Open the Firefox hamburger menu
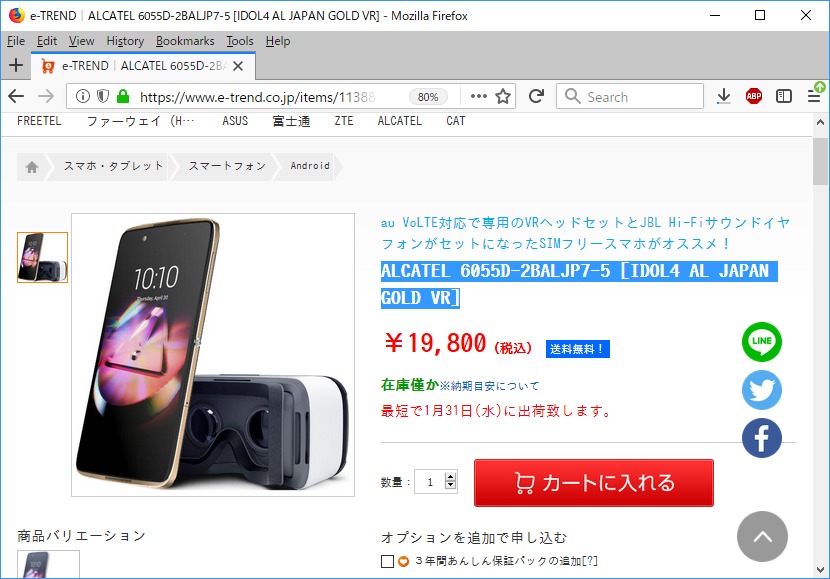Image resolution: width=830 pixels, height=579 pixels. coord(814,96)
